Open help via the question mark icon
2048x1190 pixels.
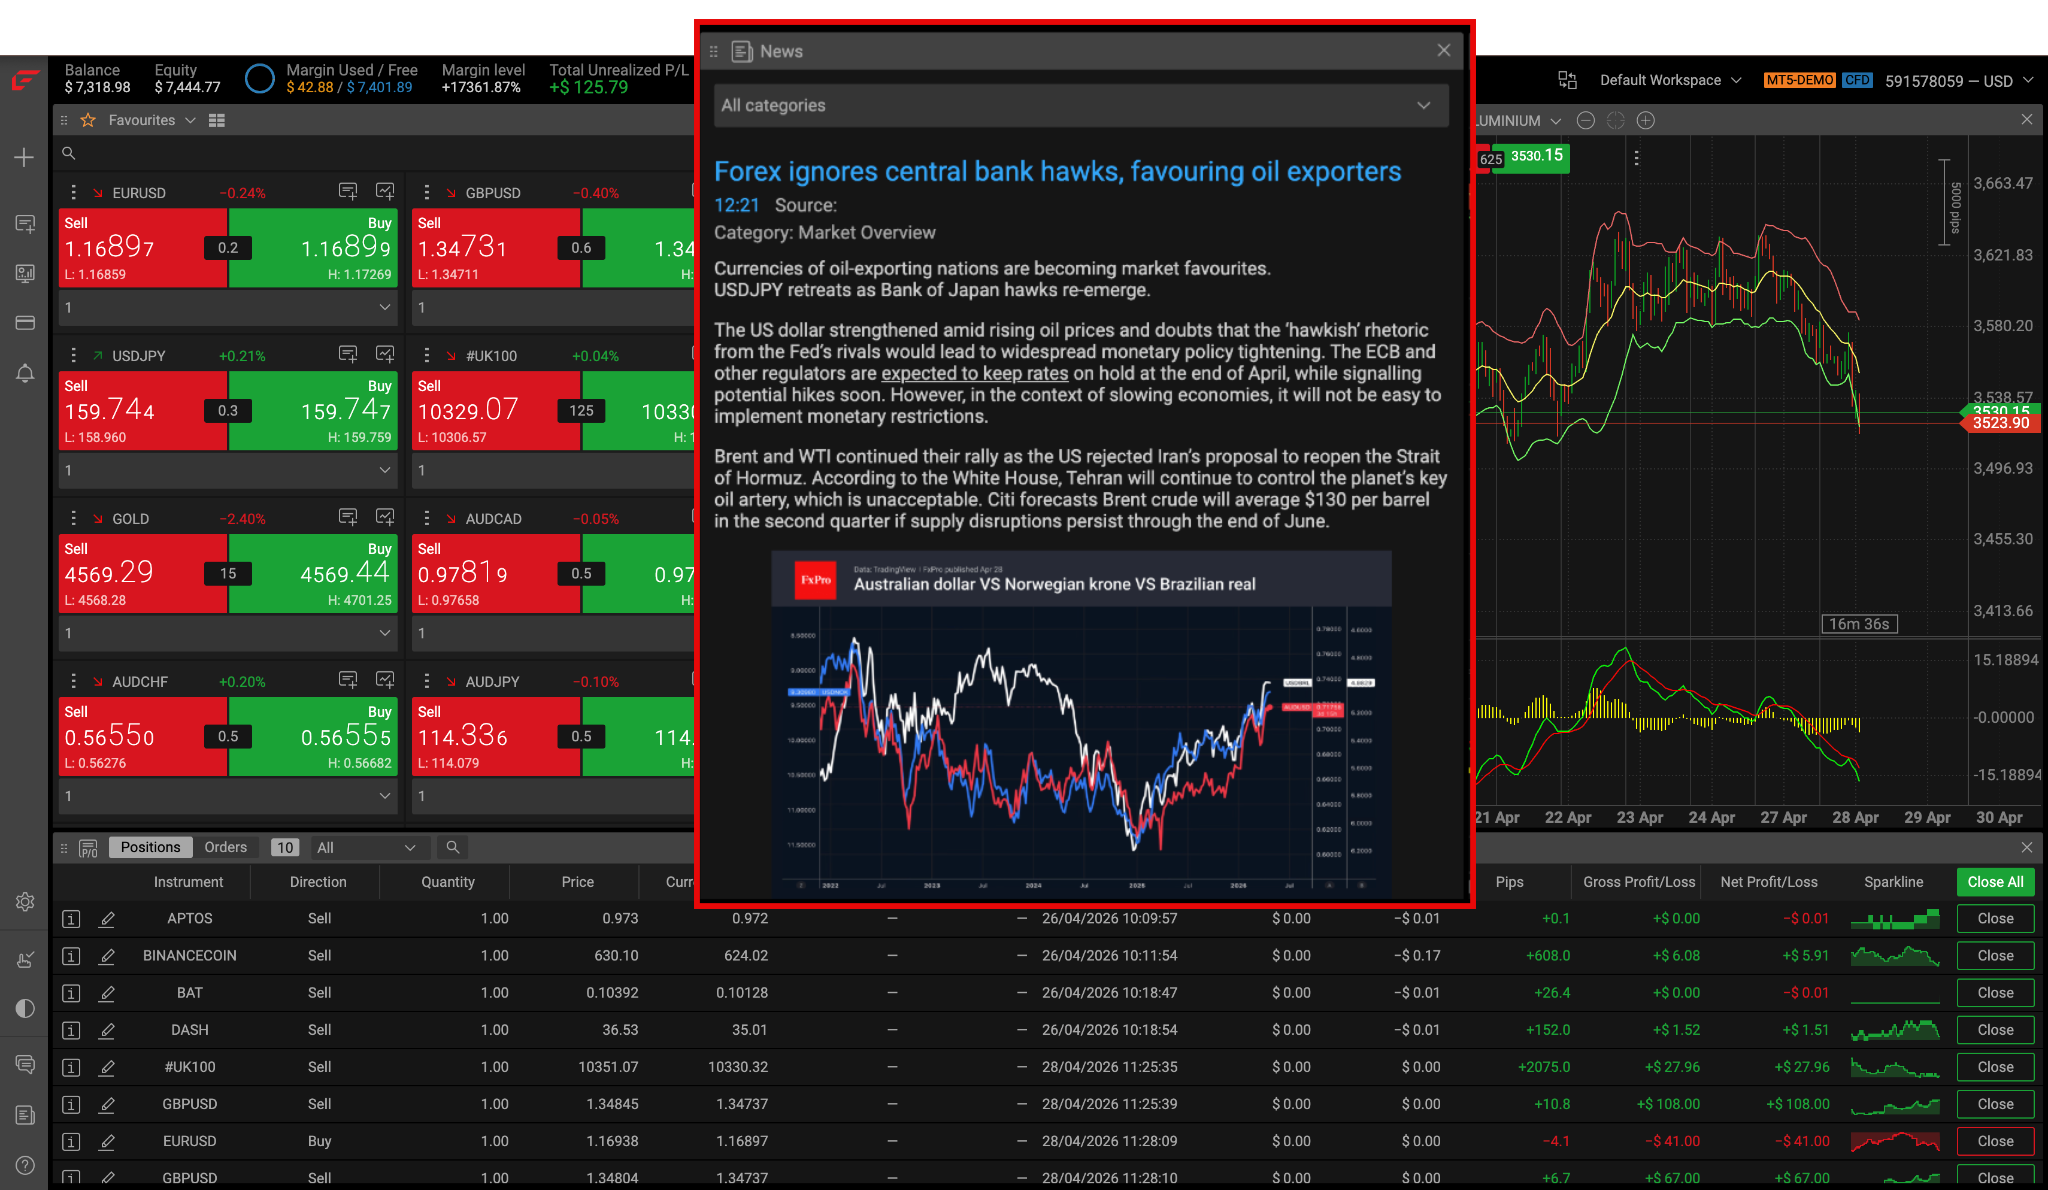(x=25, y=1166)
